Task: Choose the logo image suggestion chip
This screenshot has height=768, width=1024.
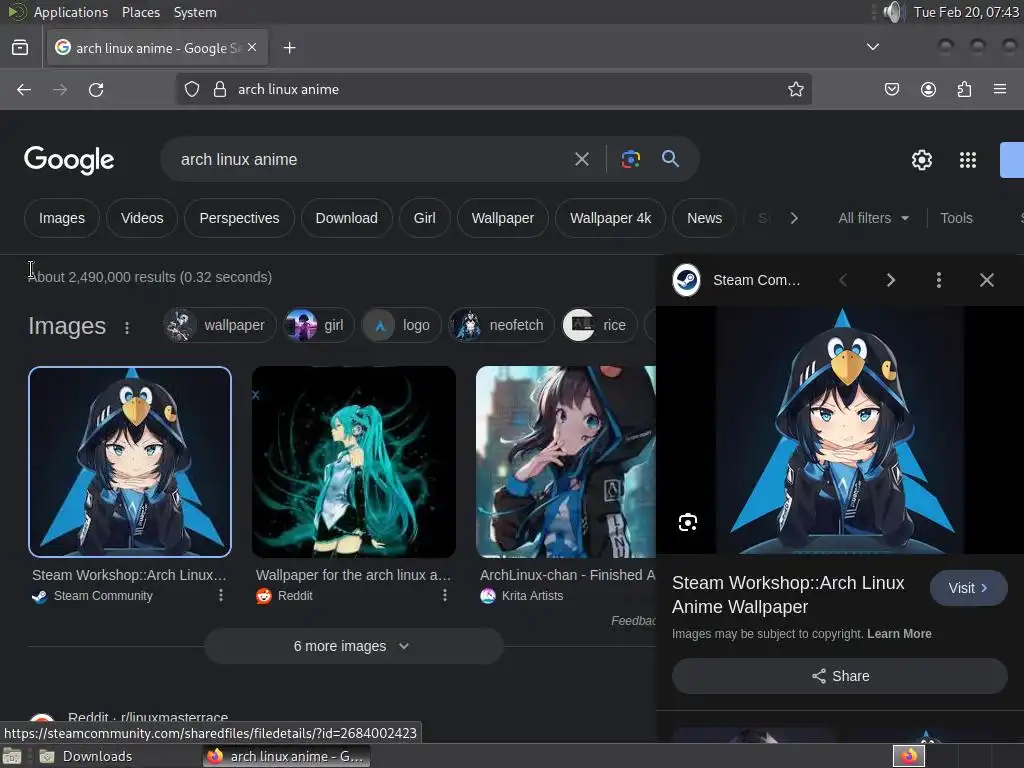Action: pos(402,325)
